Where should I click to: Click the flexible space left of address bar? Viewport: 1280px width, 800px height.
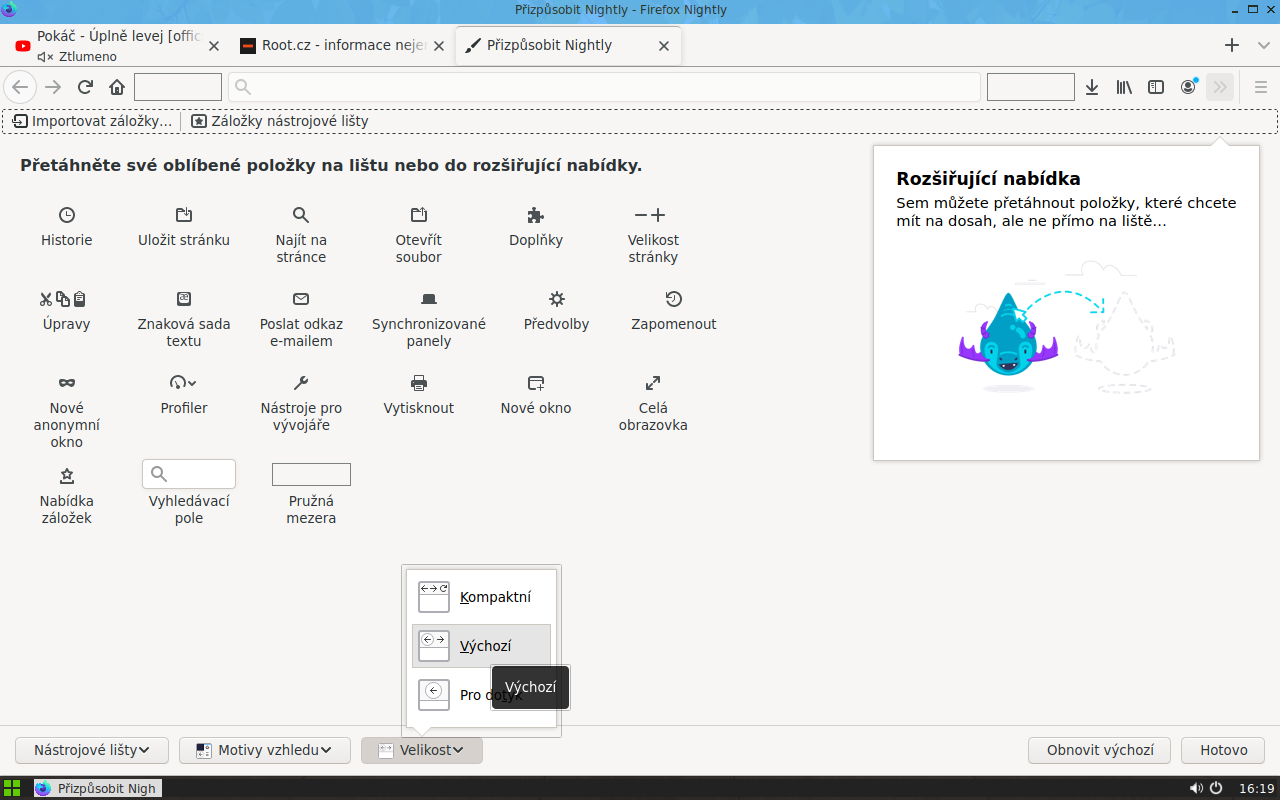[x=178, y=87]
